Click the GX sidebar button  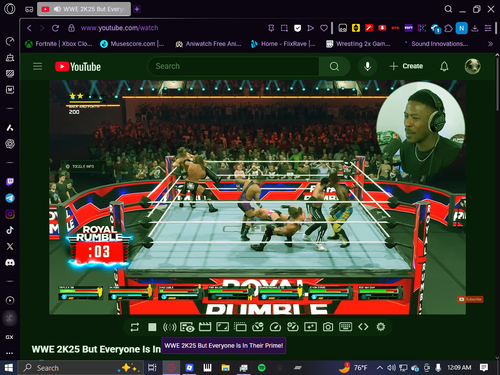click(10, 337)
